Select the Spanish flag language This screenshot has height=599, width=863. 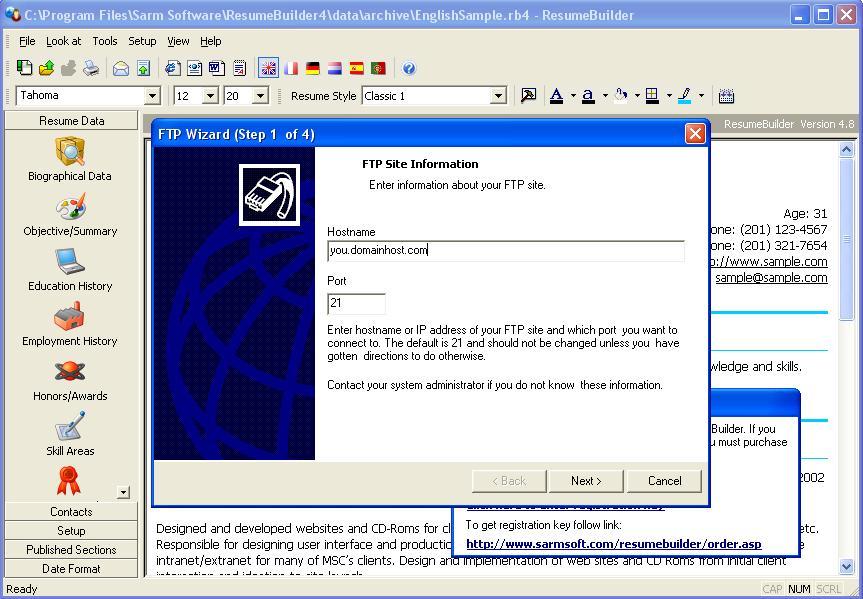tap(357, 68)
